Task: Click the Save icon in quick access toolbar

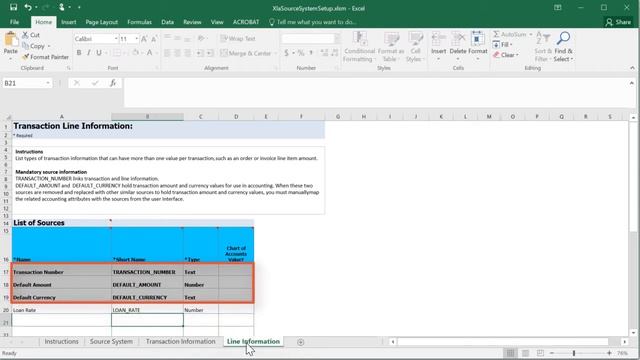Action: pos(13,7)
